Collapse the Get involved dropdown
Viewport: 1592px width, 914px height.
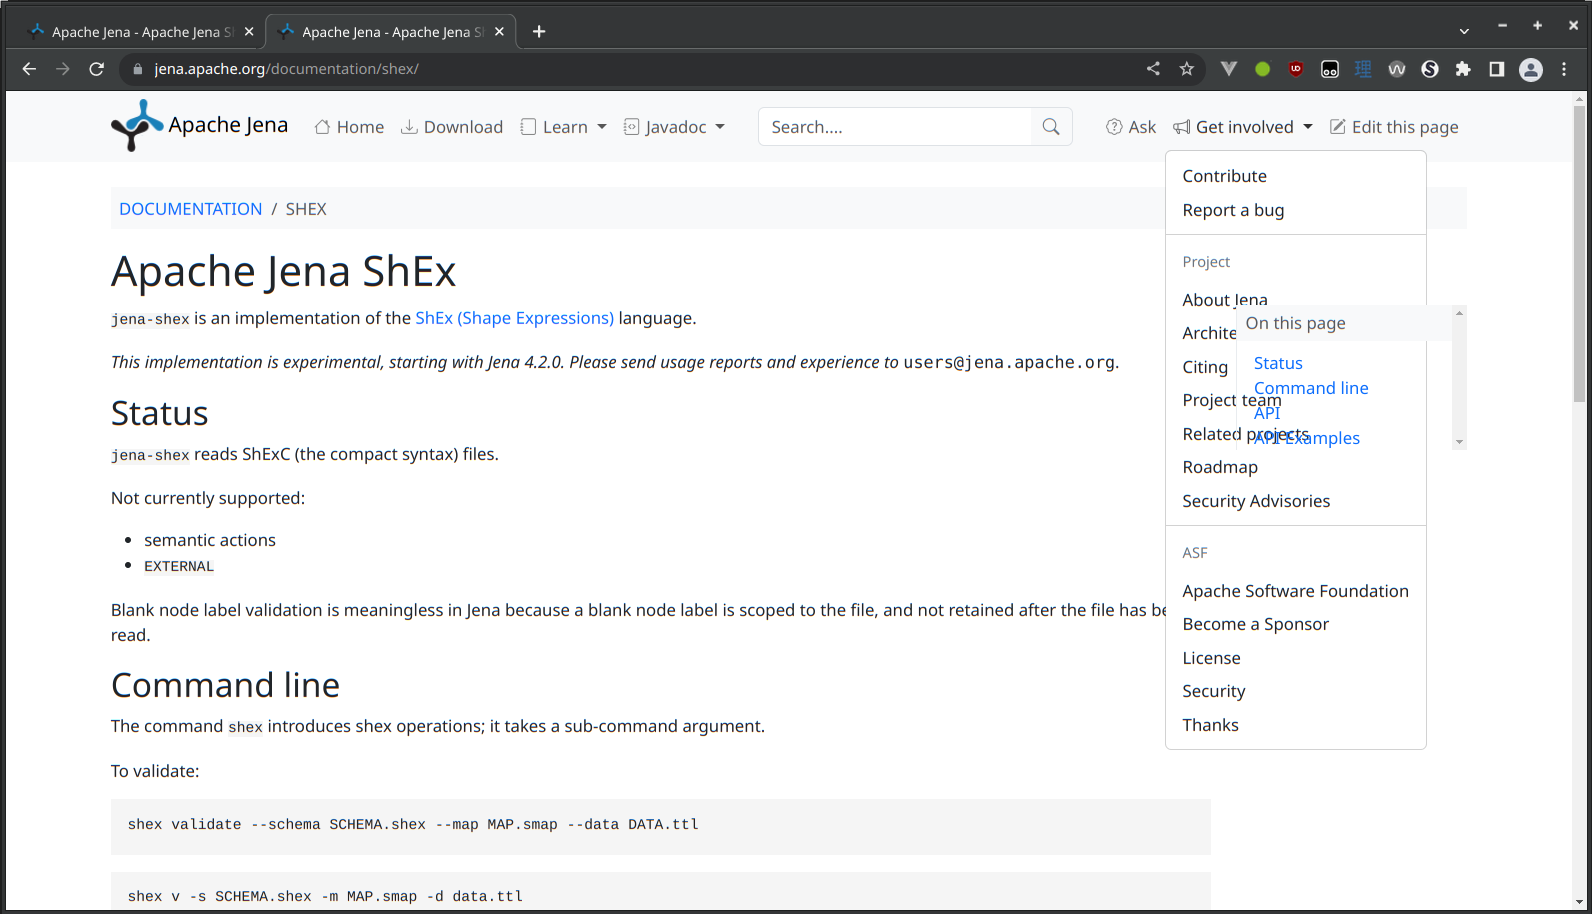(1243, 127)
